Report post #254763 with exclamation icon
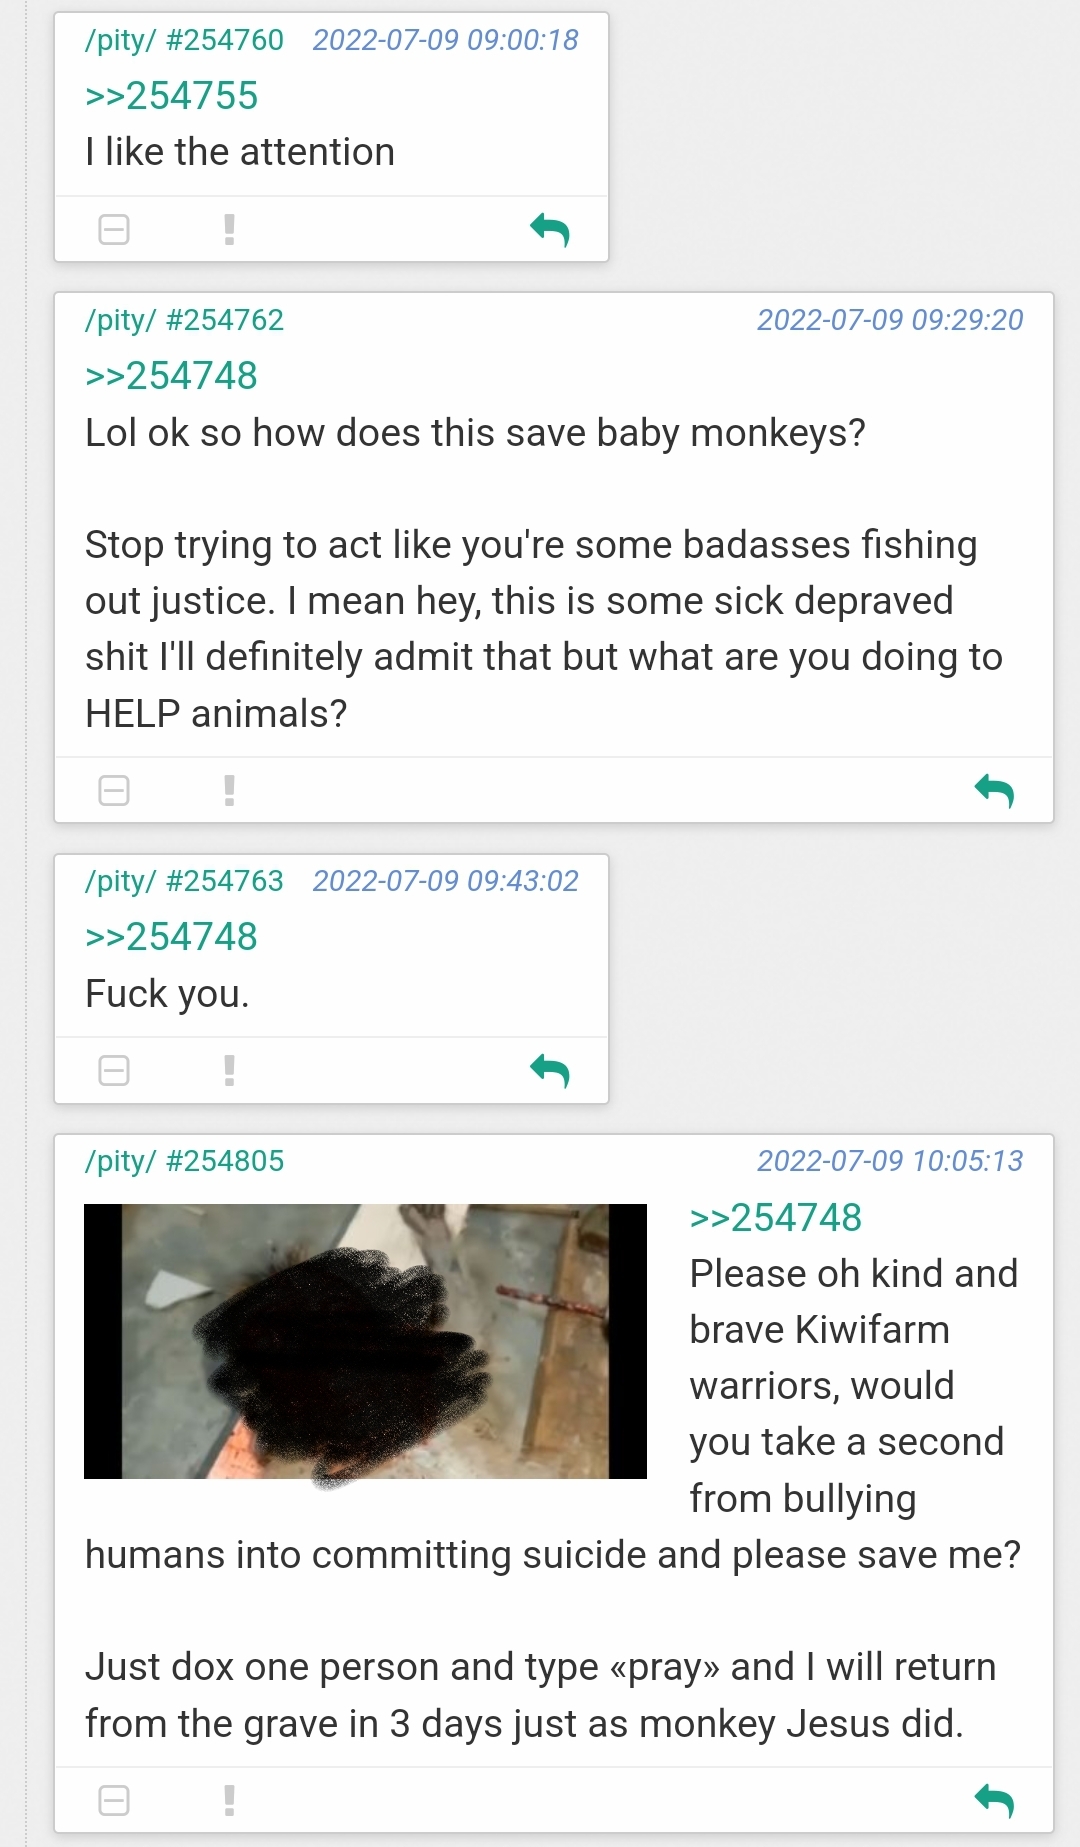Image resolution: width=1080 pixels, height=1847 pixels. pos(229,1071)
